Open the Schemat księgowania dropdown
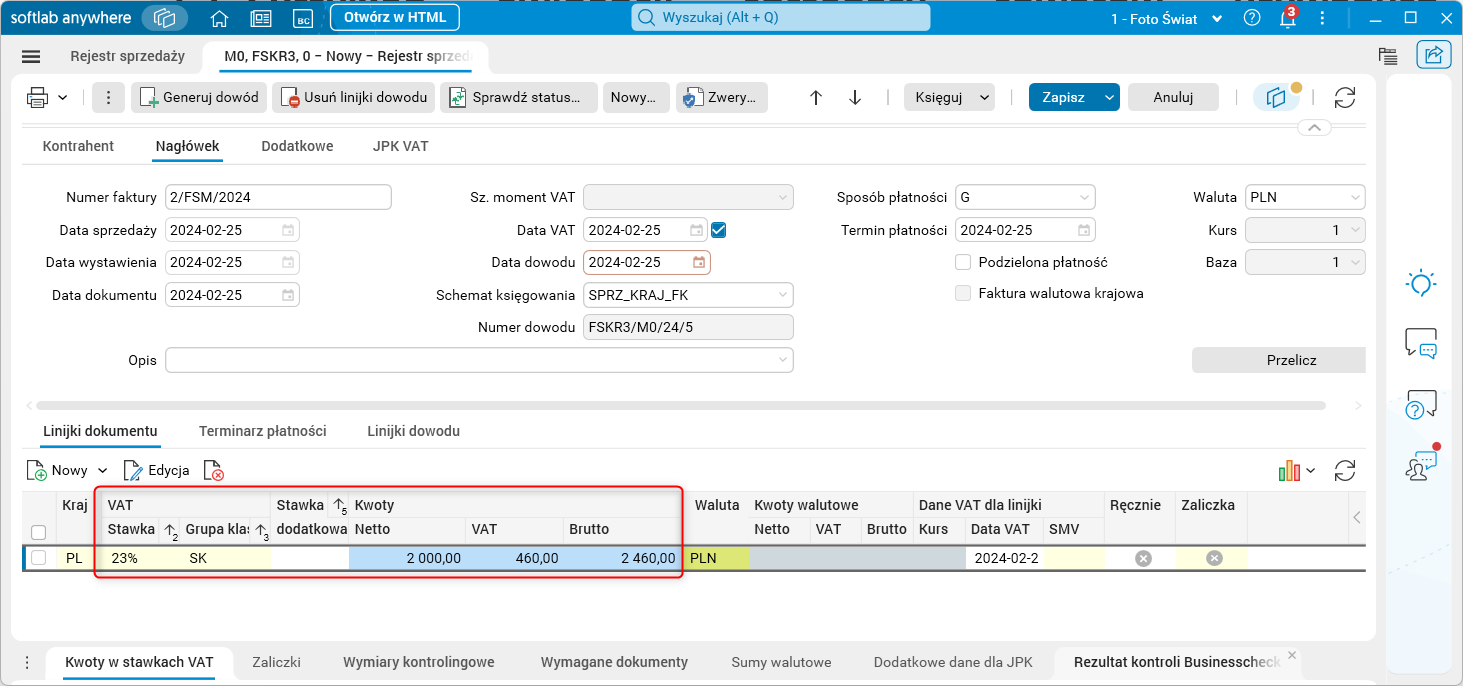 783,295
